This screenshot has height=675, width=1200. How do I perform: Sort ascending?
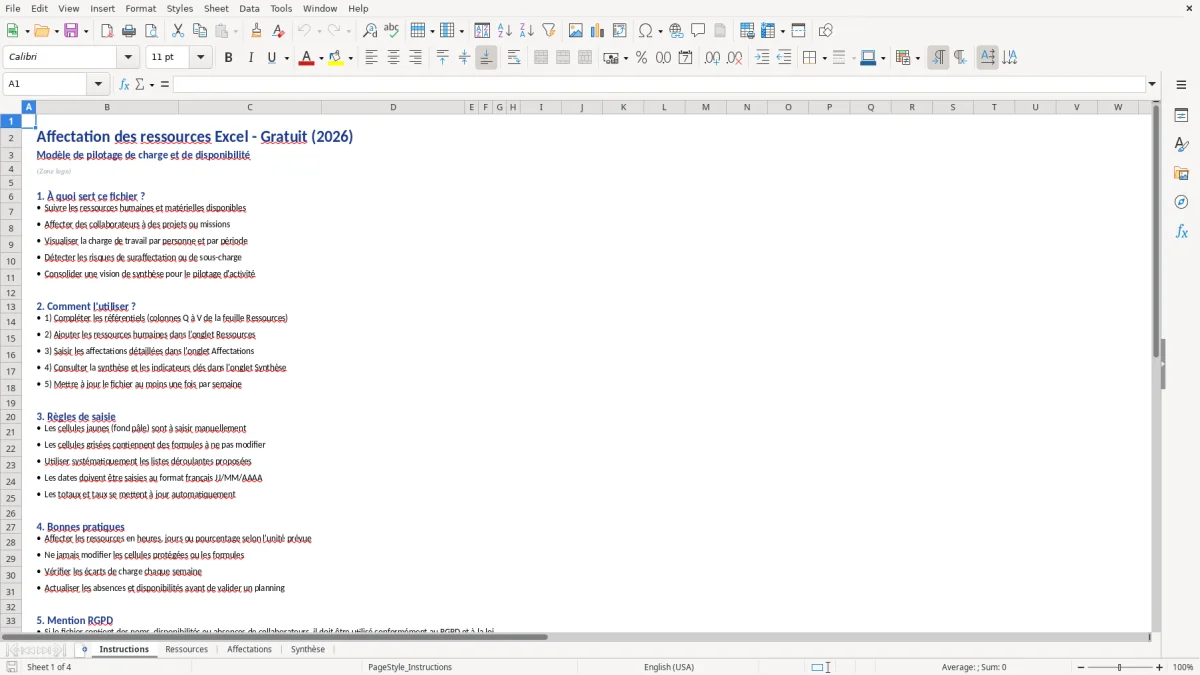click(505, 31)
